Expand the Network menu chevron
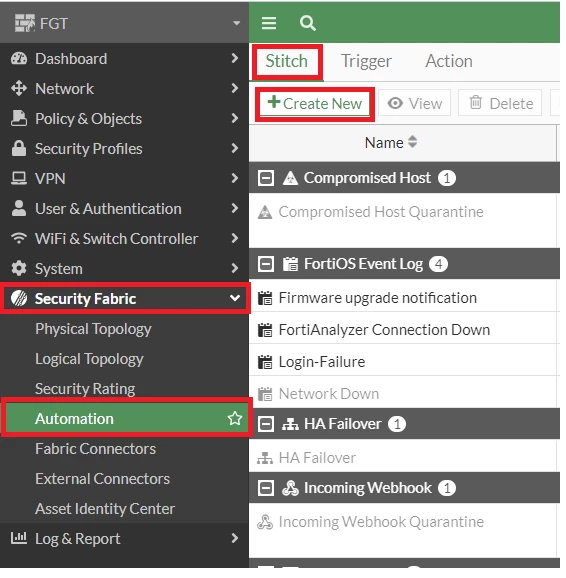Viewport: 566px width, 578px height. coord(237,89)
